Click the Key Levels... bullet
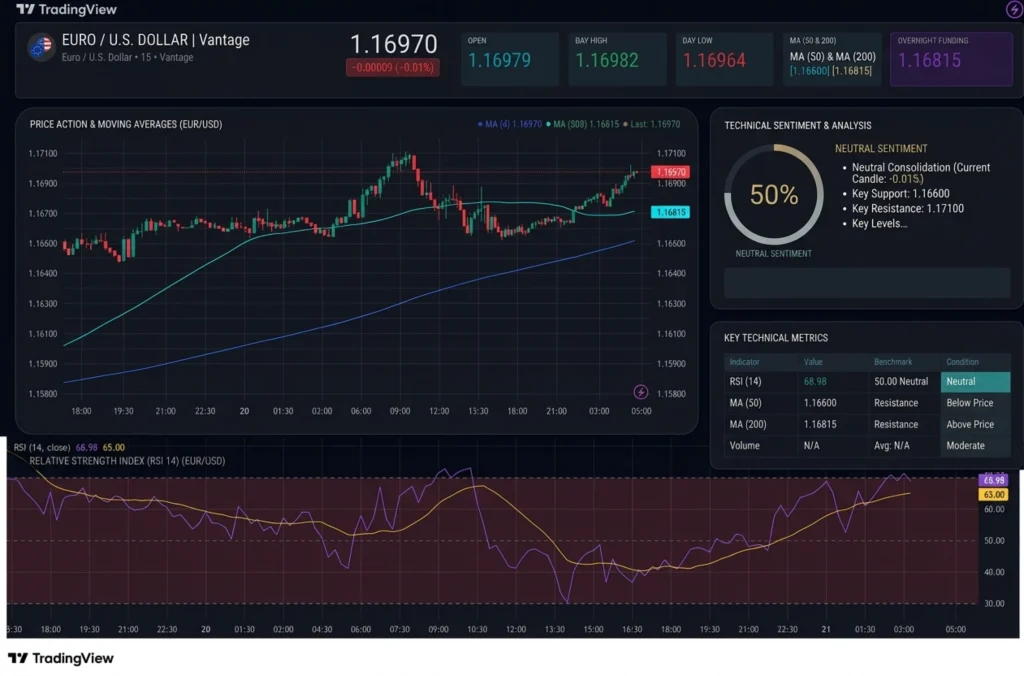 pyautogui.click(x=879, y=223)
